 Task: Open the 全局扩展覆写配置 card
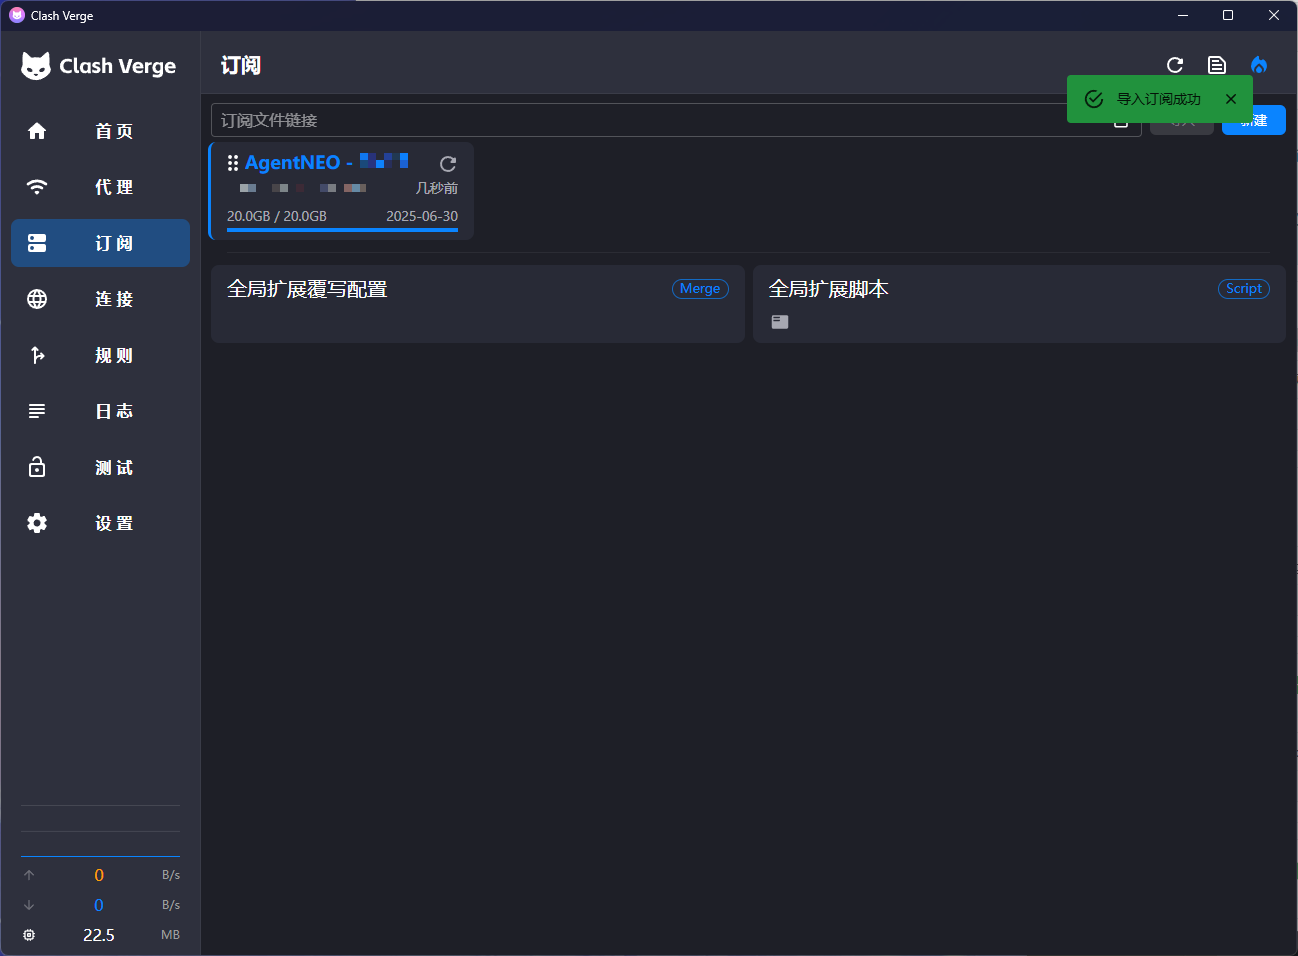pyautogui.click(x=478, y=304)
